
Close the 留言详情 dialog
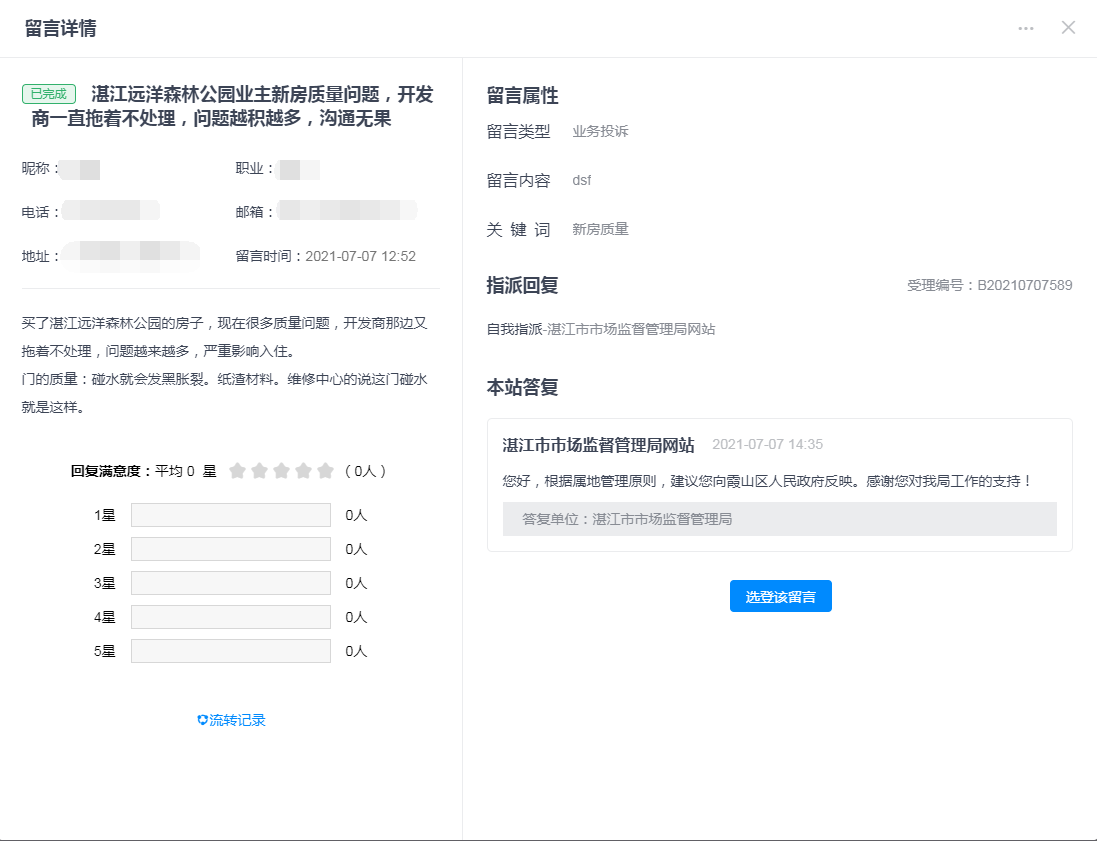1068,28
